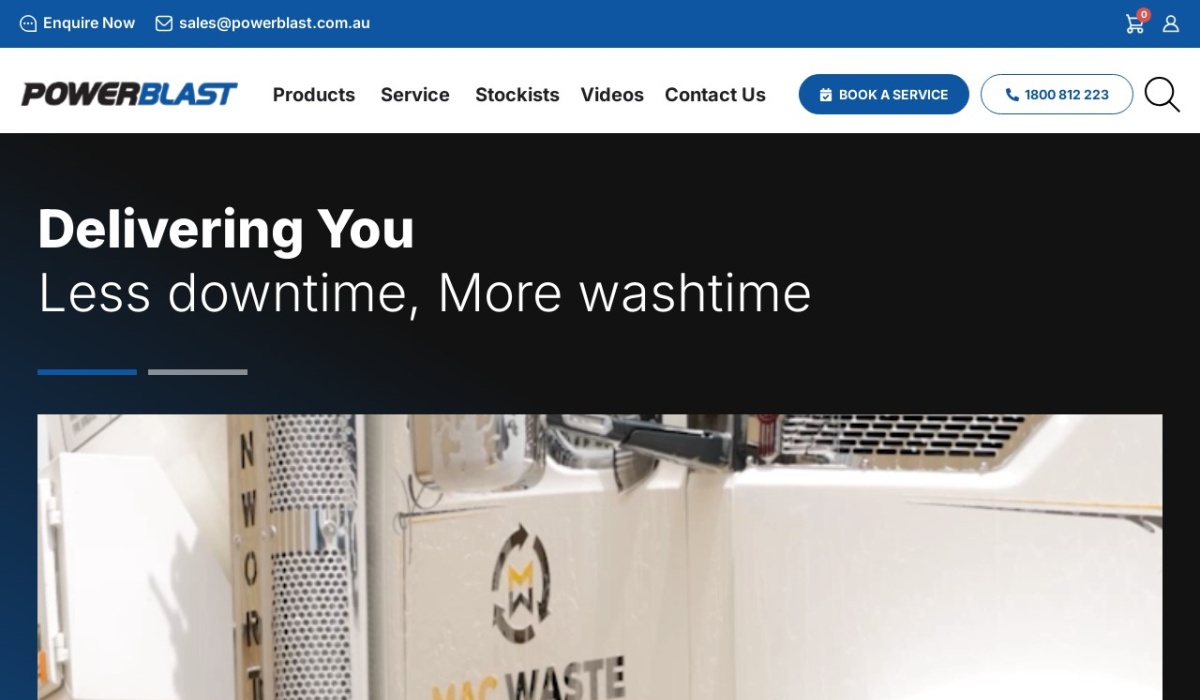This screenshot has width=1200, height=700.
Task: Click the chat bubble Enquire icon
Action: [28, 23]
